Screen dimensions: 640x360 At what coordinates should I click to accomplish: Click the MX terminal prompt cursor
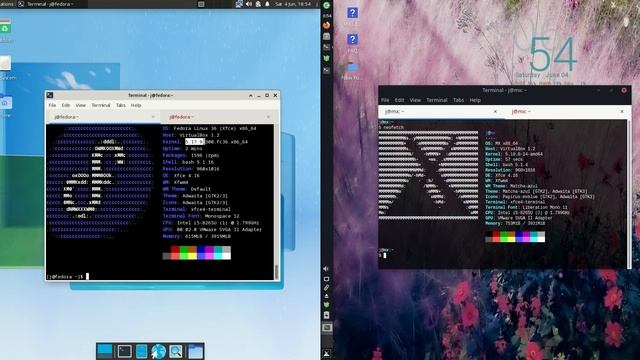[x=384, y=255]
